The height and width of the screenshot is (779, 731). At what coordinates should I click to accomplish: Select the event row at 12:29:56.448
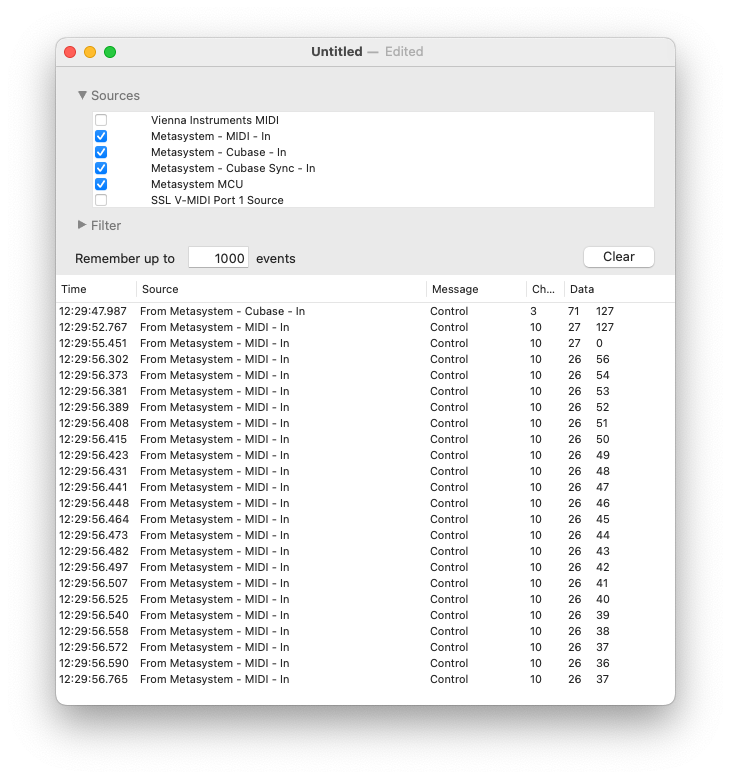365,503
